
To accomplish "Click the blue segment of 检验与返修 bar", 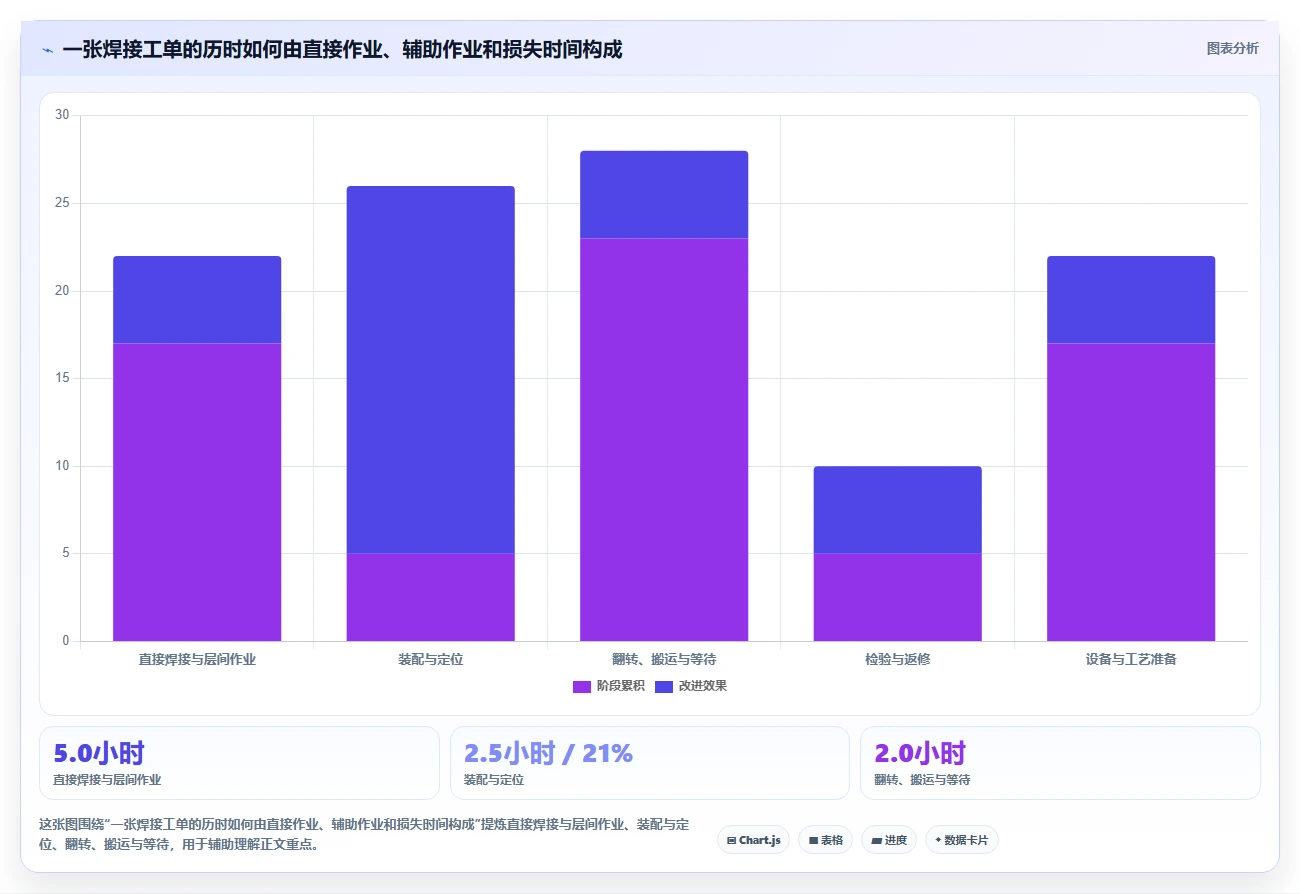I will [898, 510].
